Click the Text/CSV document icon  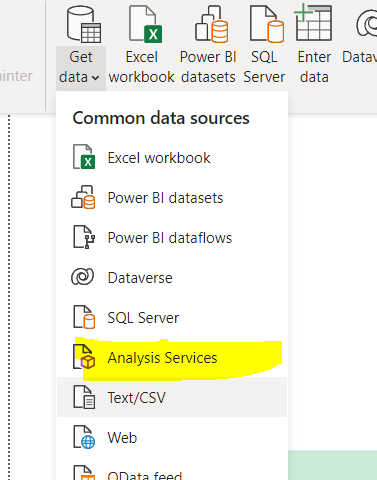tap(84, 397)
